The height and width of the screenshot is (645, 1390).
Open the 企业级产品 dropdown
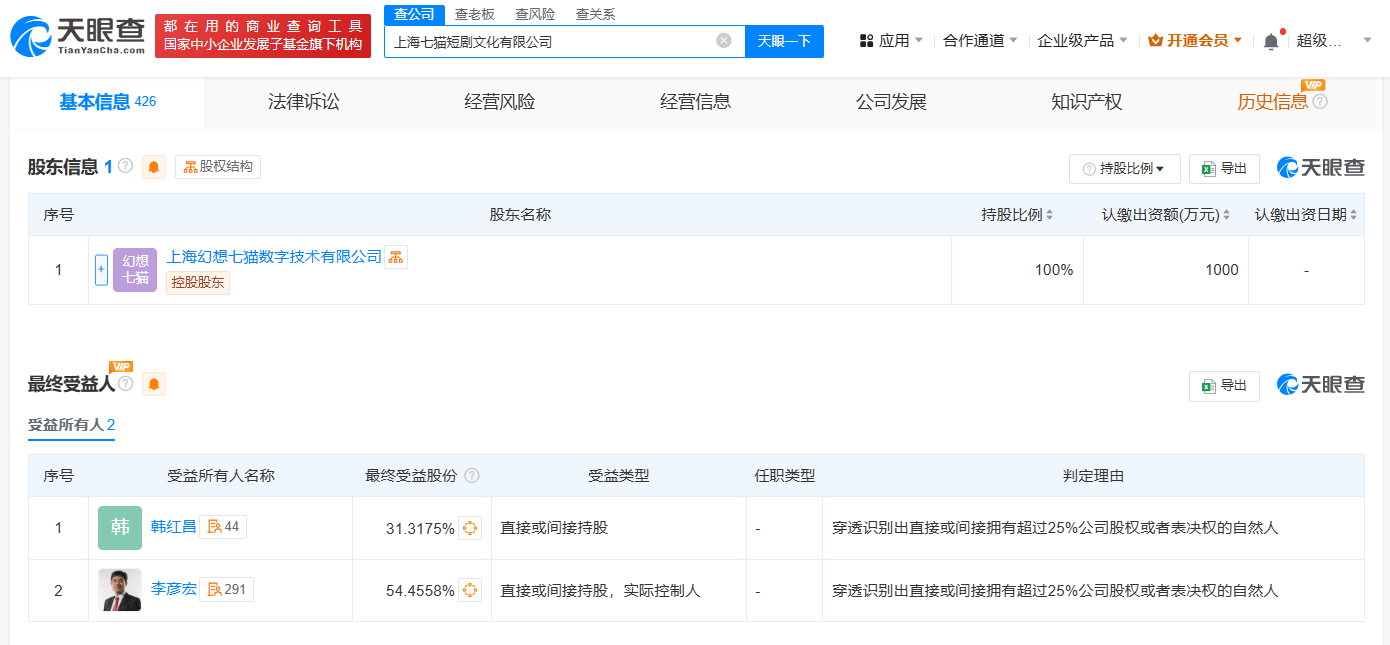1082,41
